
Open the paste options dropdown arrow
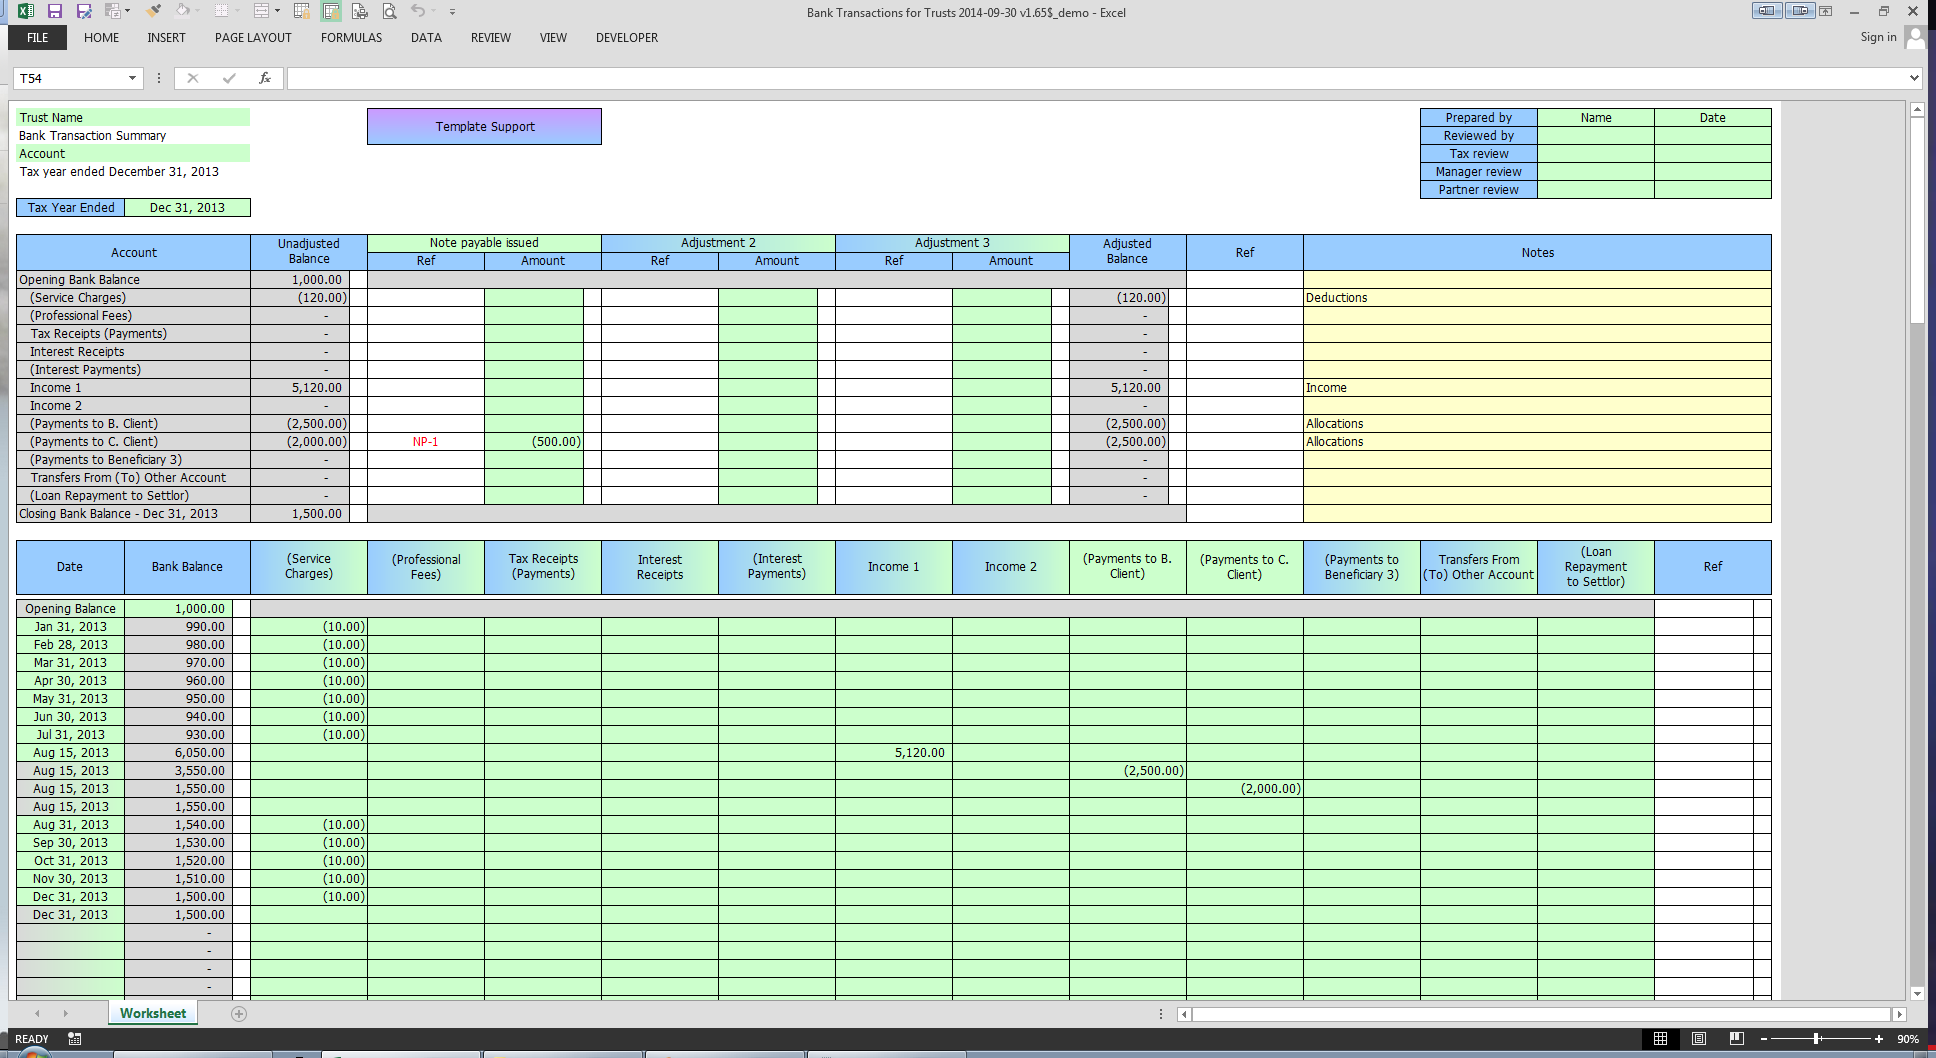(x=127, y=11)
